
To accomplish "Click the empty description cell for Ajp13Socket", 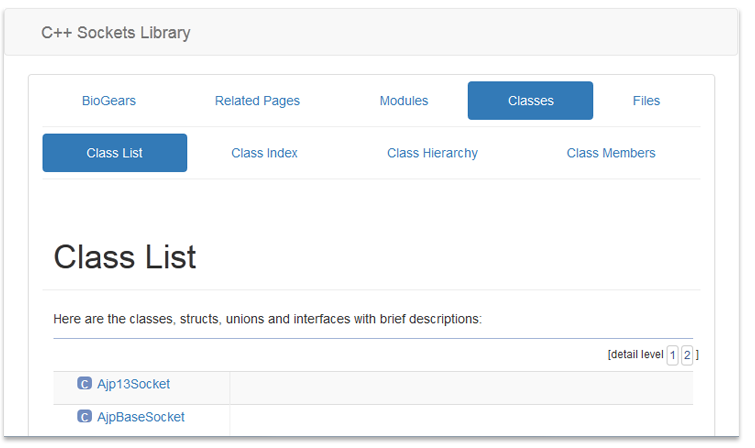I will point(460,387).
